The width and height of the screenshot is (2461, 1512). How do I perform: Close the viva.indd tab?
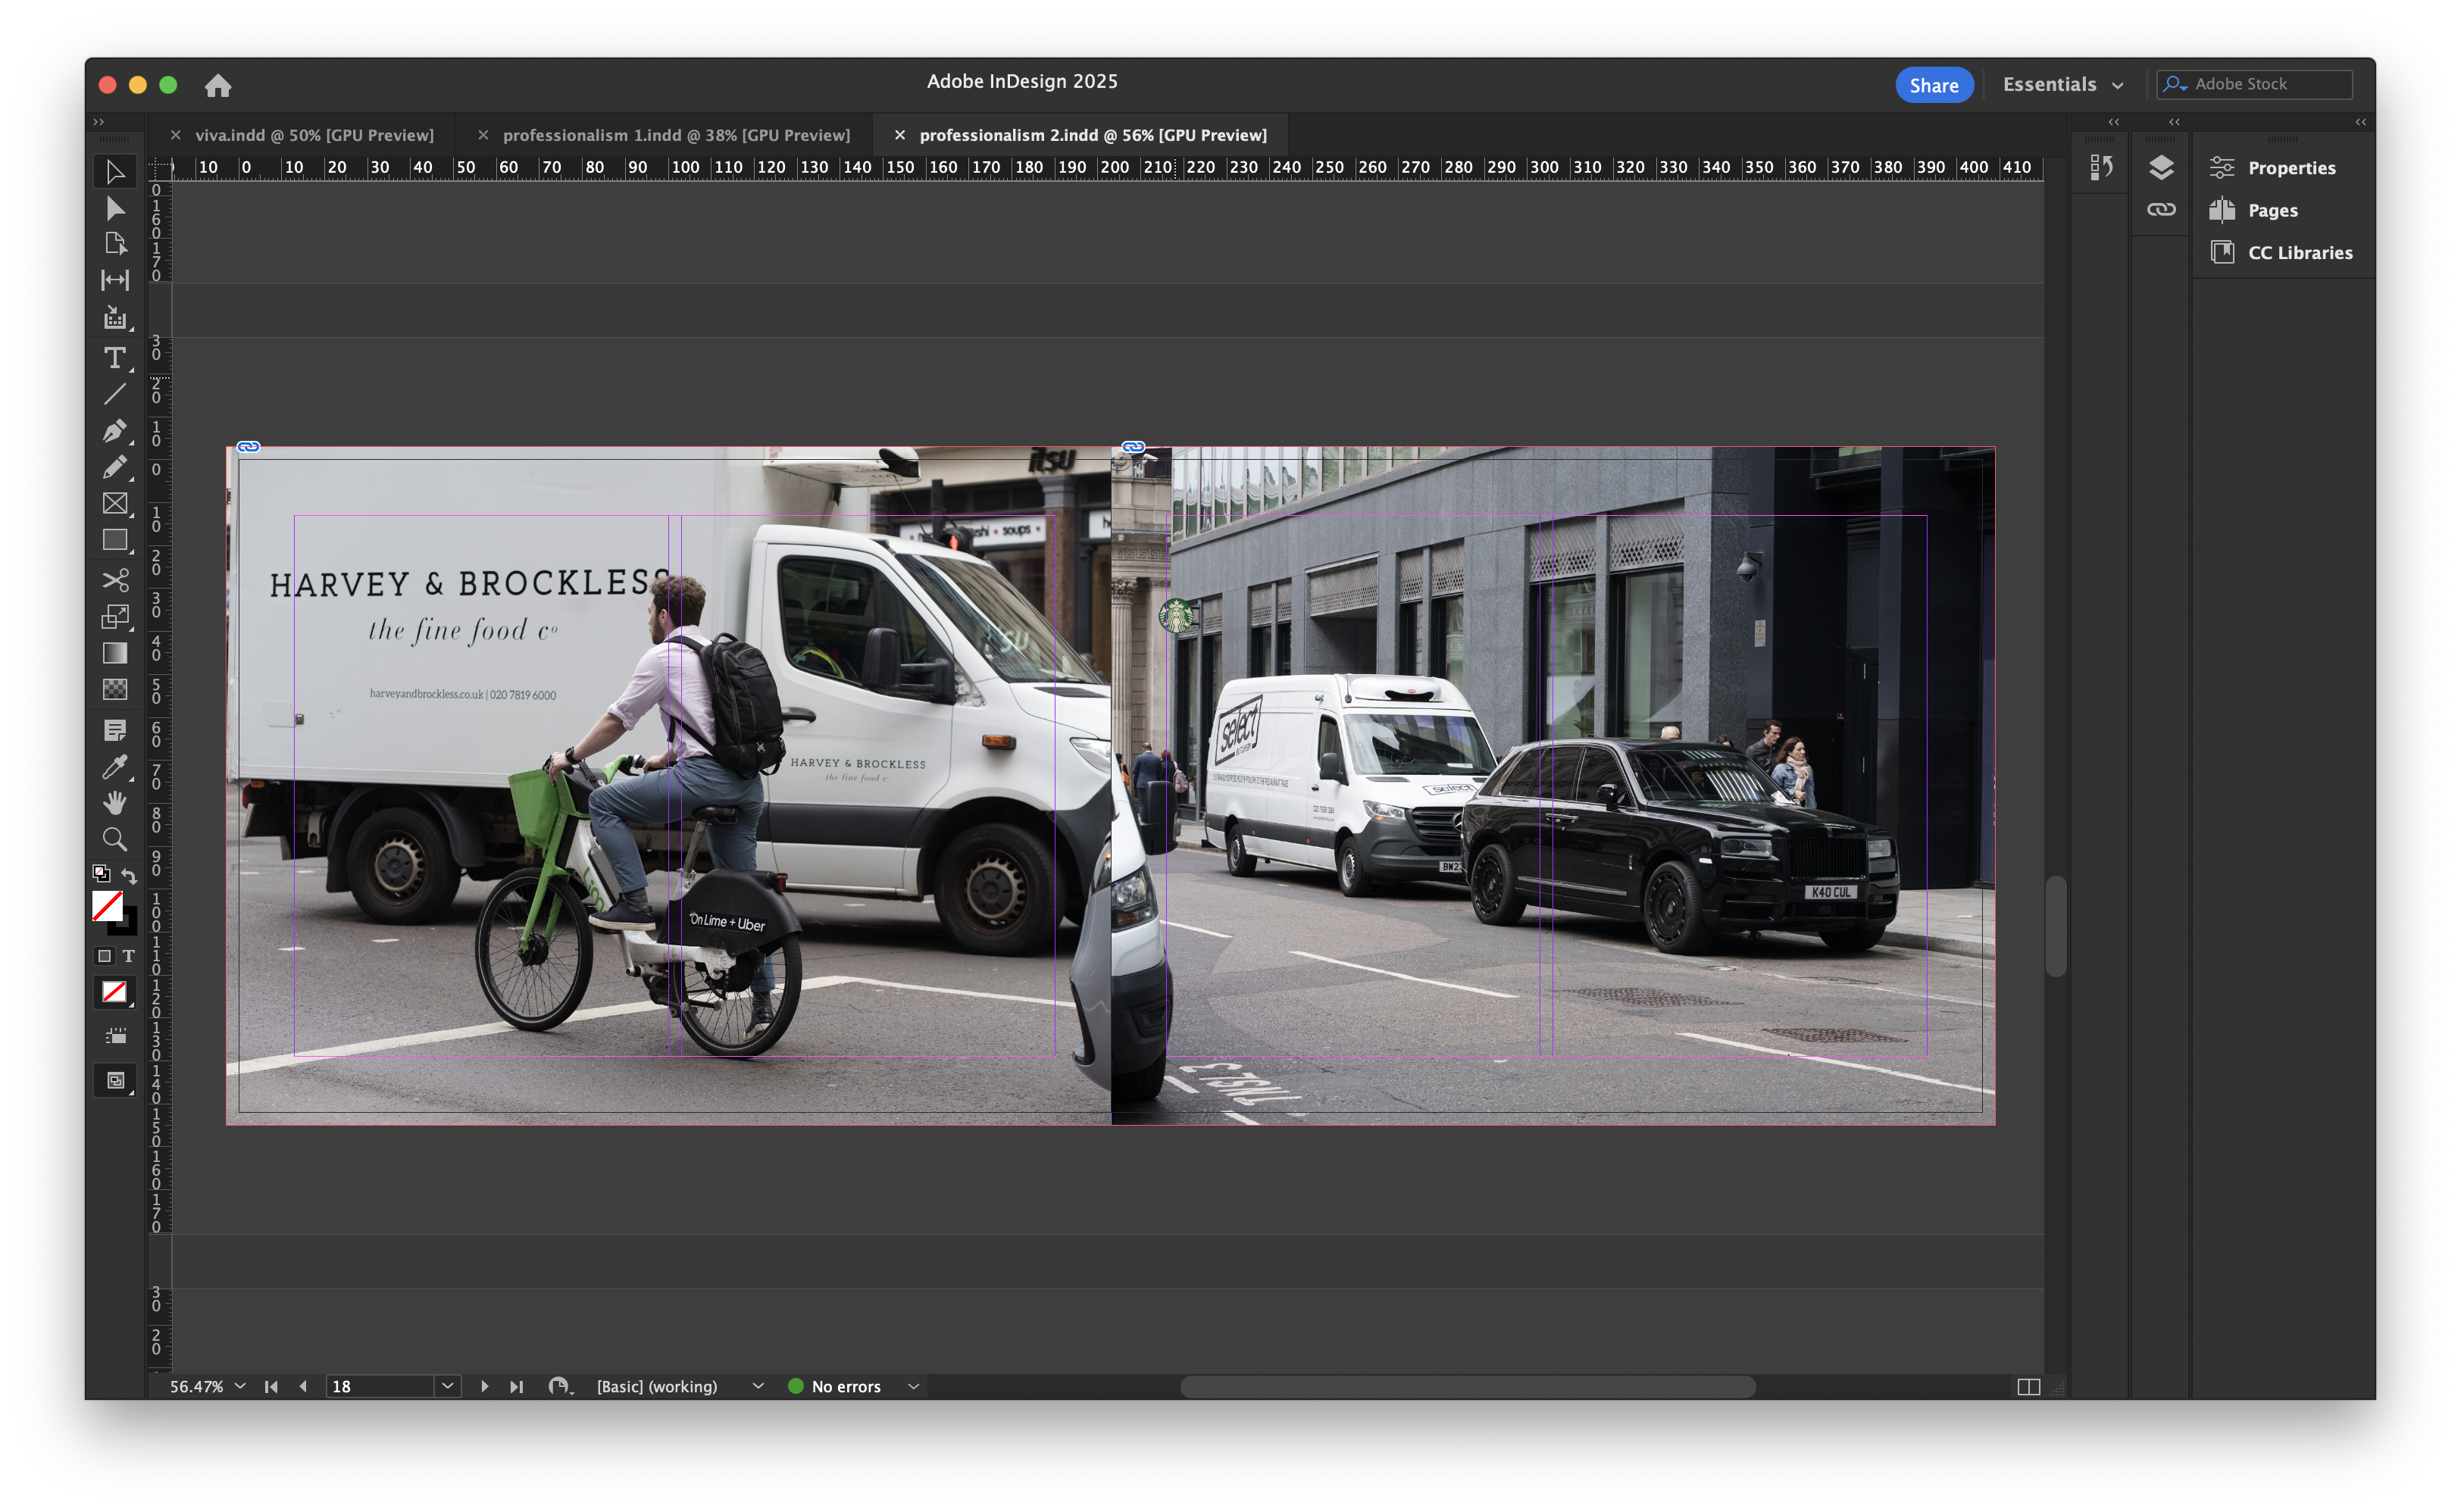[175, 135]
